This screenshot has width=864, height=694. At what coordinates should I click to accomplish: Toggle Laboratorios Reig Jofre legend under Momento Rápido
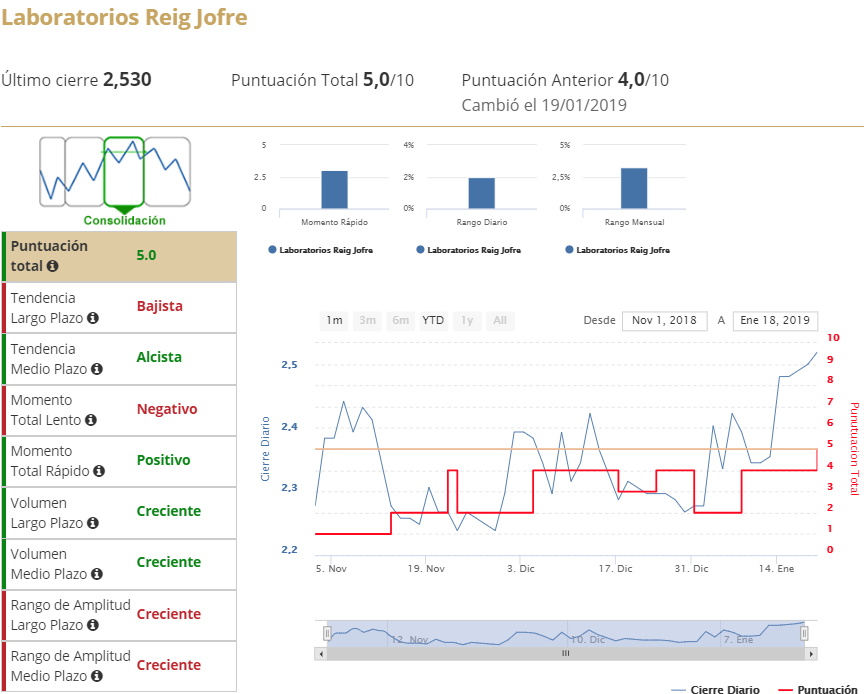[320, 250]
